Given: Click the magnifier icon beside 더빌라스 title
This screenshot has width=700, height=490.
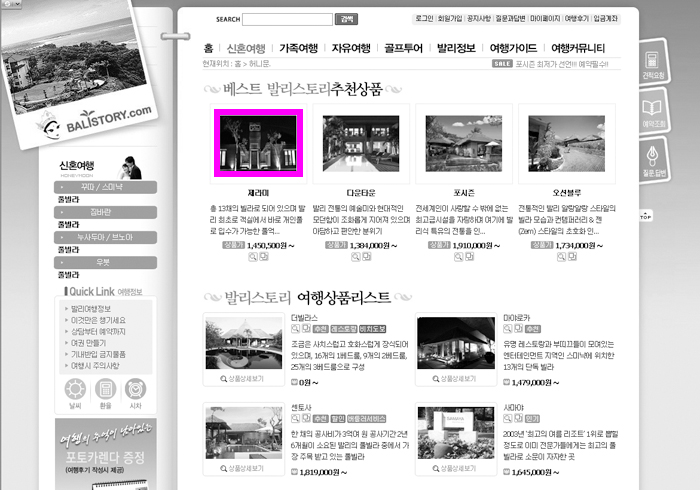Looking at the screenshot, I should (x=296, y=327).
